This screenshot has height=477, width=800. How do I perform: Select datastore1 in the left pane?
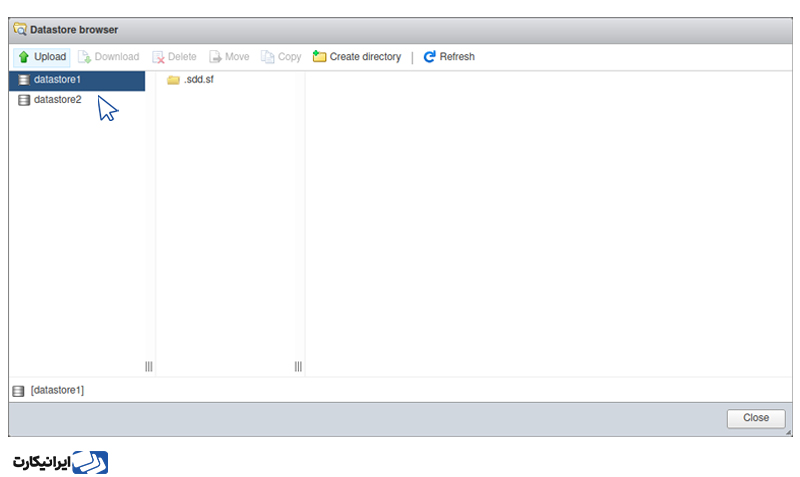(77, 80)
